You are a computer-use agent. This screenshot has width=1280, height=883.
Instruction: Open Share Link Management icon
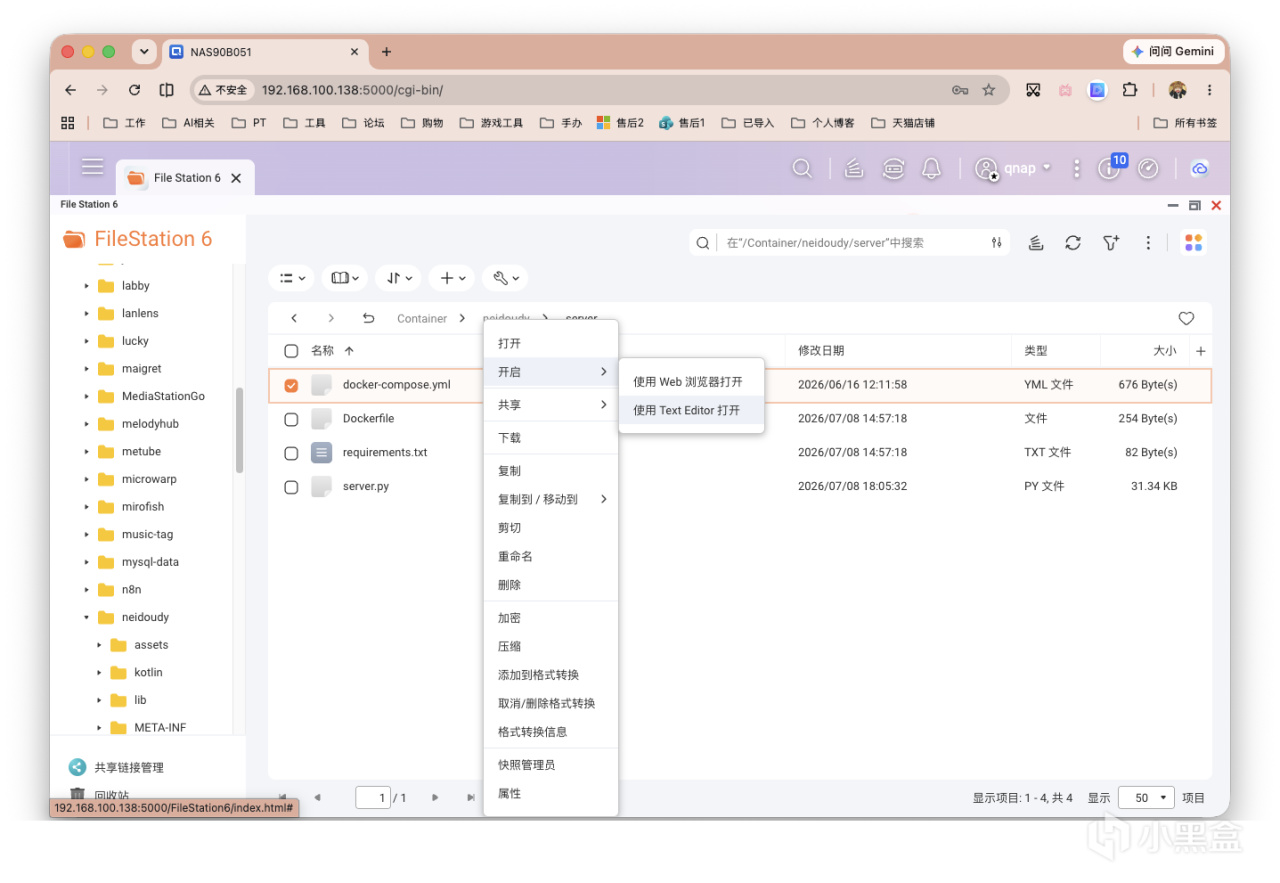pyautogui.click(x=77, y=767)
